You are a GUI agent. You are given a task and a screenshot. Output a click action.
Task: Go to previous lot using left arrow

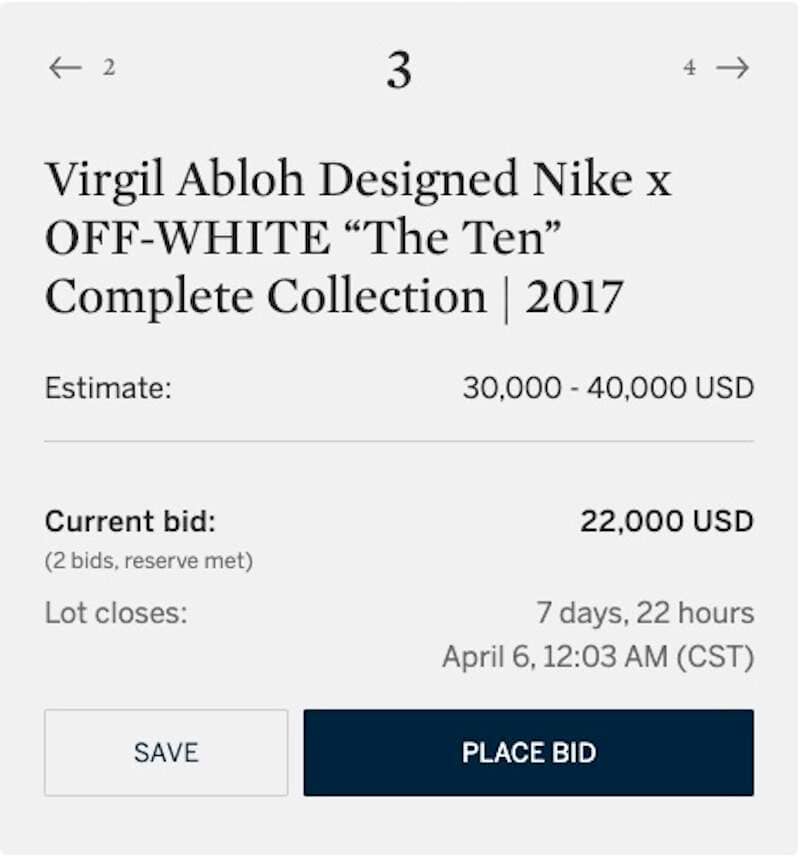[65, 68]
